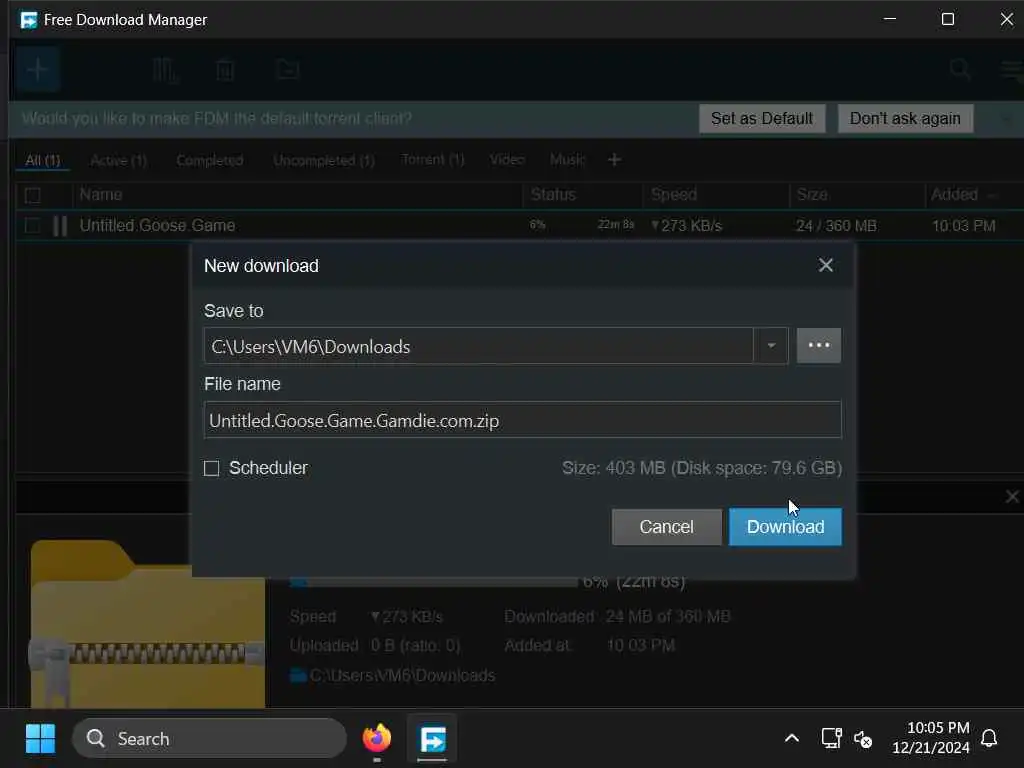Click the Free Download Manager title bar logo
The width and height of the screenshot is (1024, 768).
pos(29,20)
